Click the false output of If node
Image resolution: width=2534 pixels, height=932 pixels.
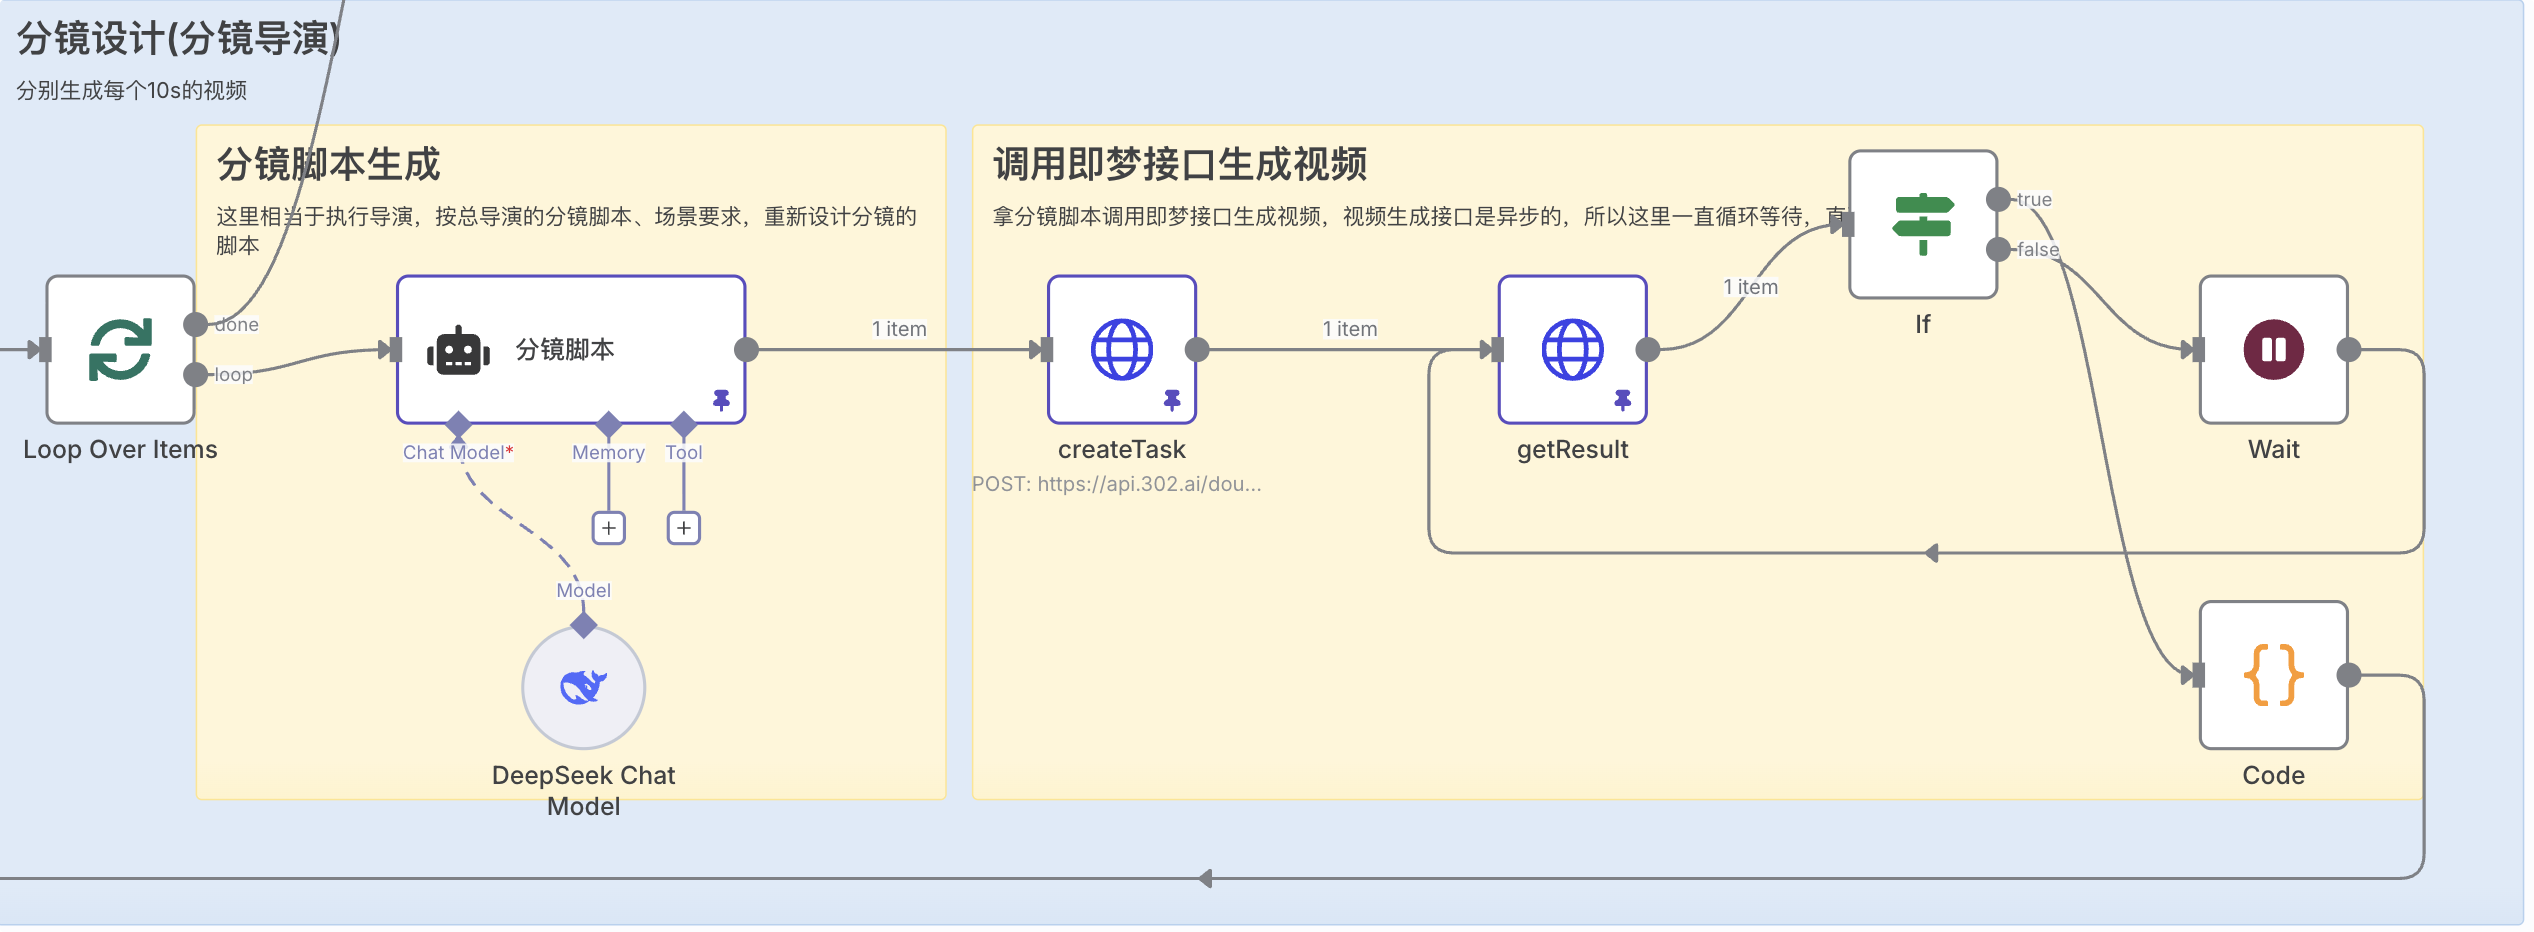point(1998,249)
